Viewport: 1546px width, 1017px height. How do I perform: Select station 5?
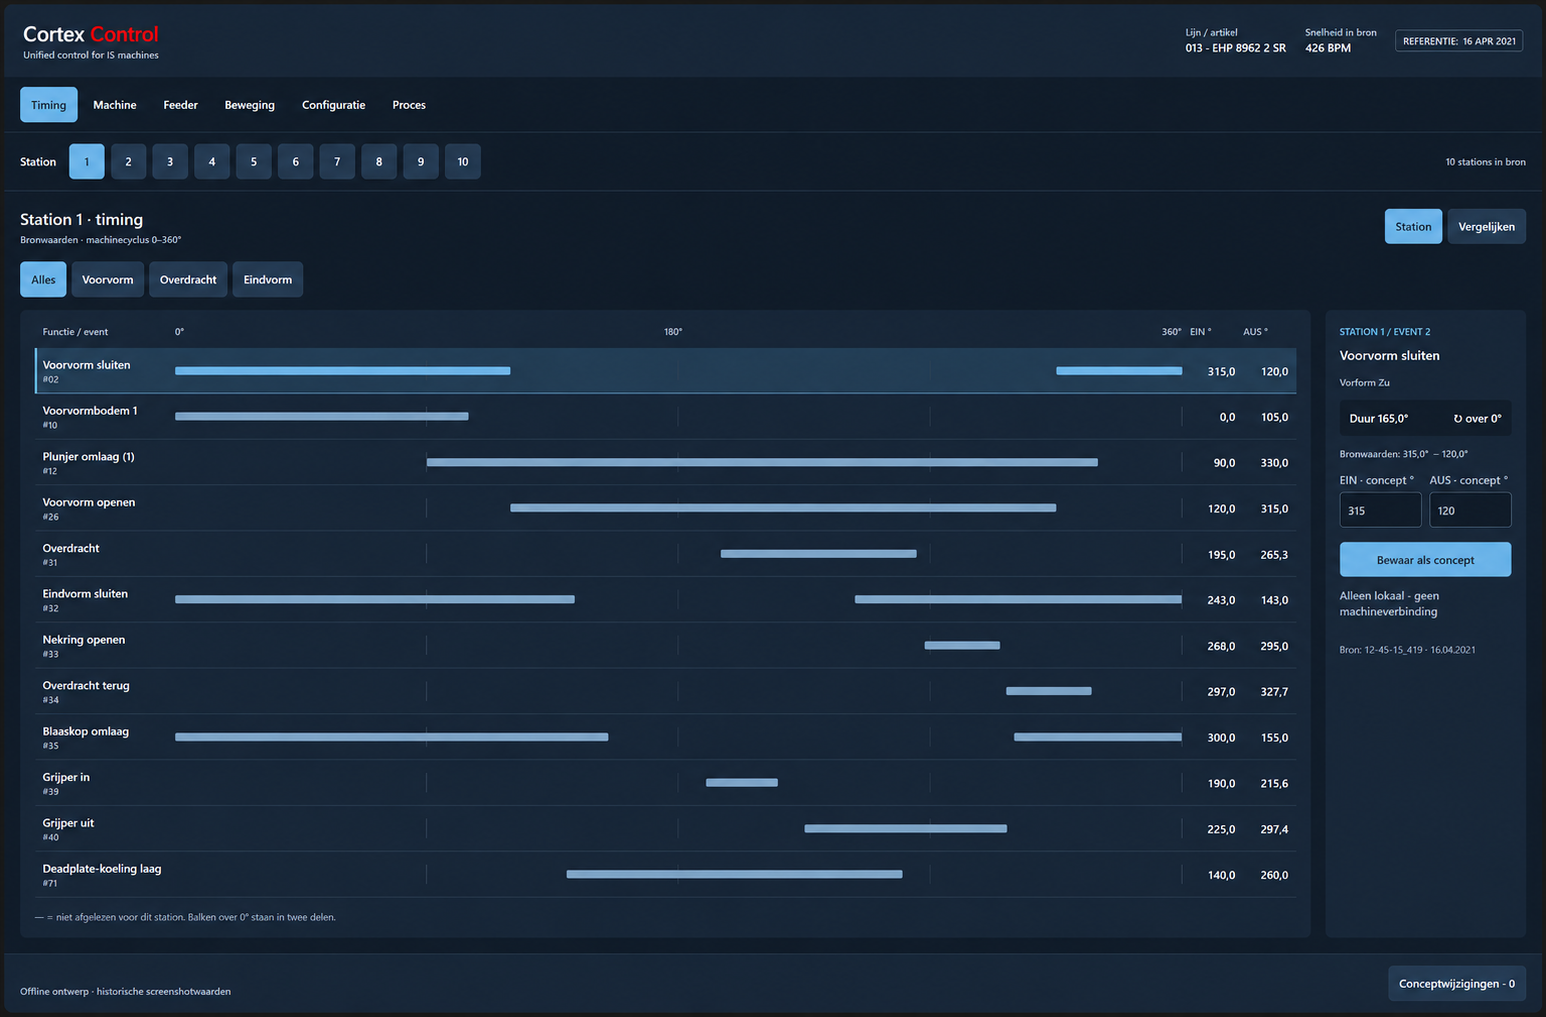click(x=254, y=162)
